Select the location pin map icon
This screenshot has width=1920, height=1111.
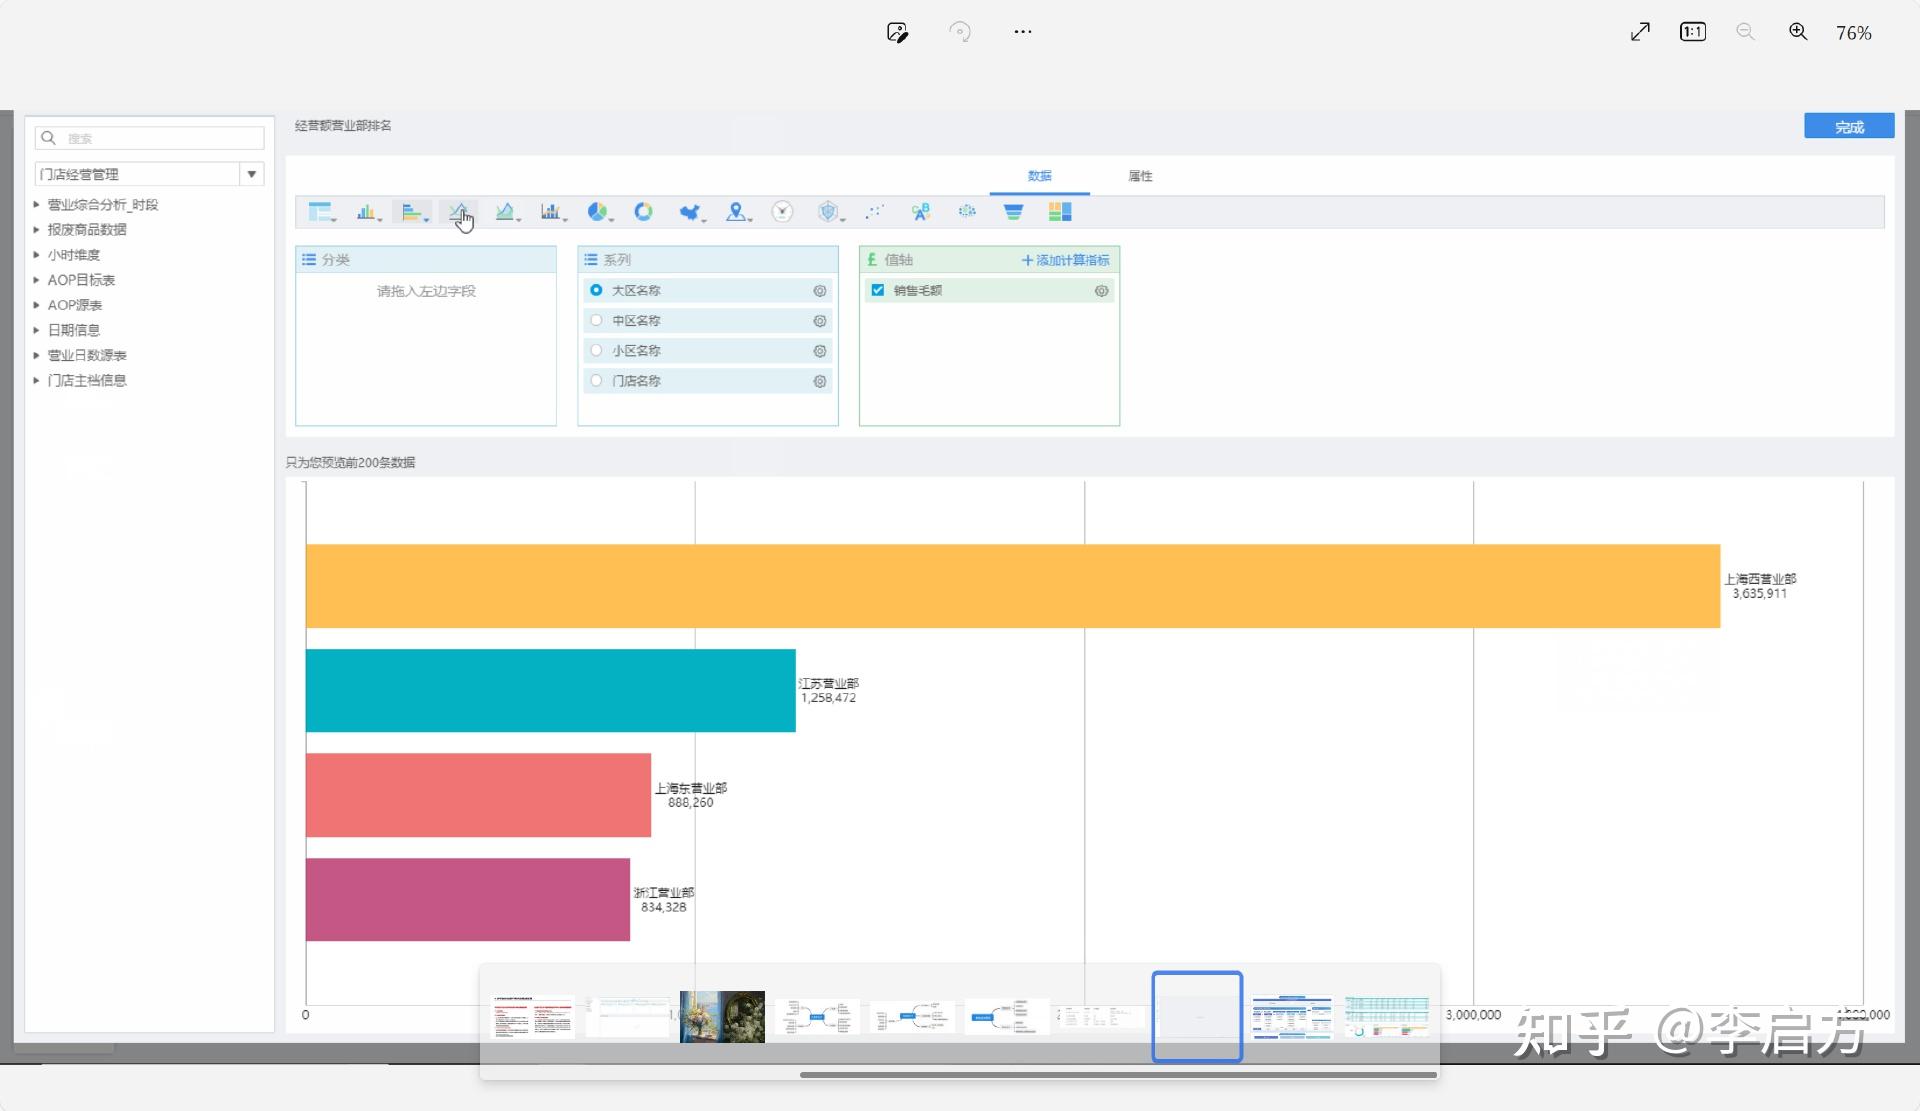click(x=737, y=212)
